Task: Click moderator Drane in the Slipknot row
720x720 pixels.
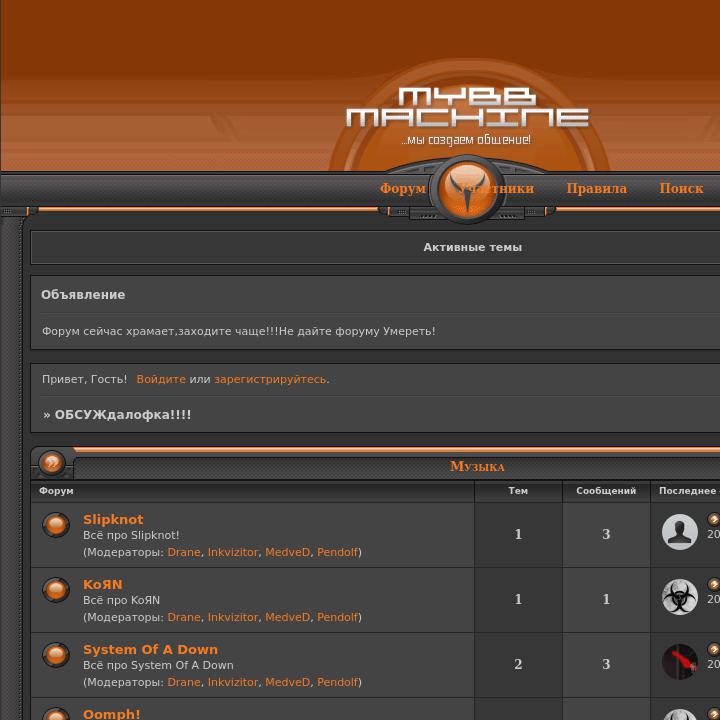Action: click(184, 552)
